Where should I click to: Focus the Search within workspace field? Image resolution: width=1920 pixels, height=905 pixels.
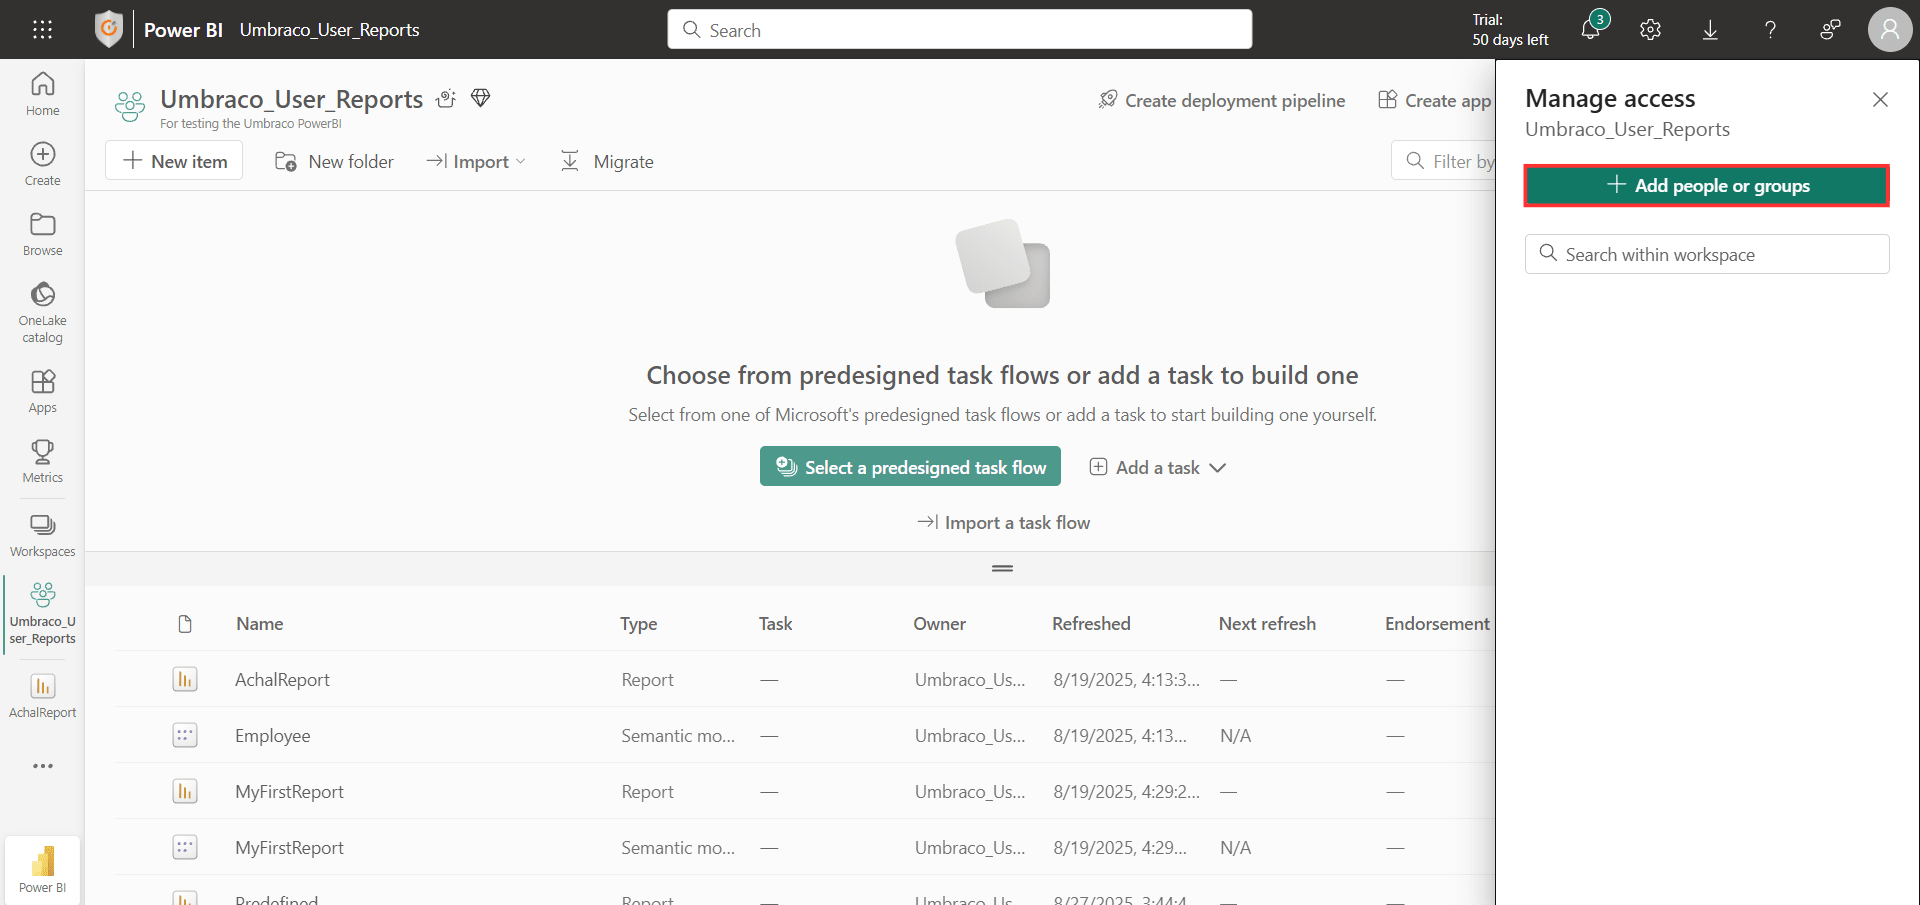tap(1707, 254)
